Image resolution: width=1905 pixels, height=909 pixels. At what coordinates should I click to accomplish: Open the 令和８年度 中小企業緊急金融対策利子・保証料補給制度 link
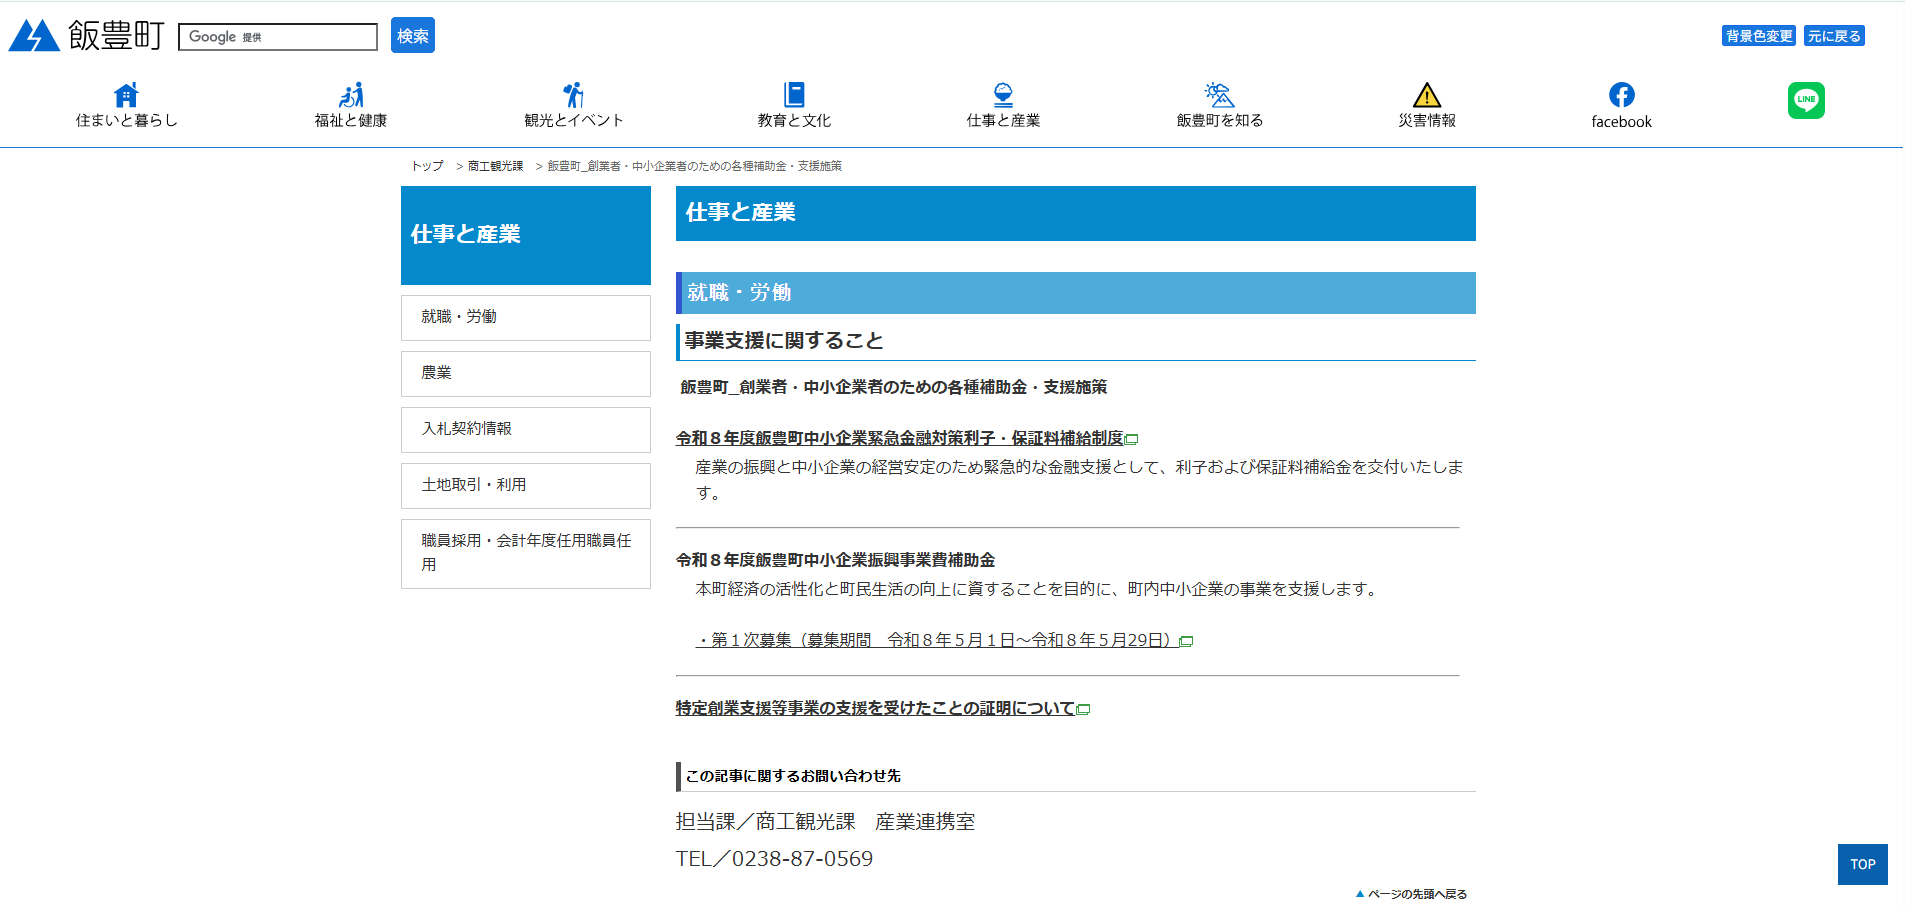900,438
